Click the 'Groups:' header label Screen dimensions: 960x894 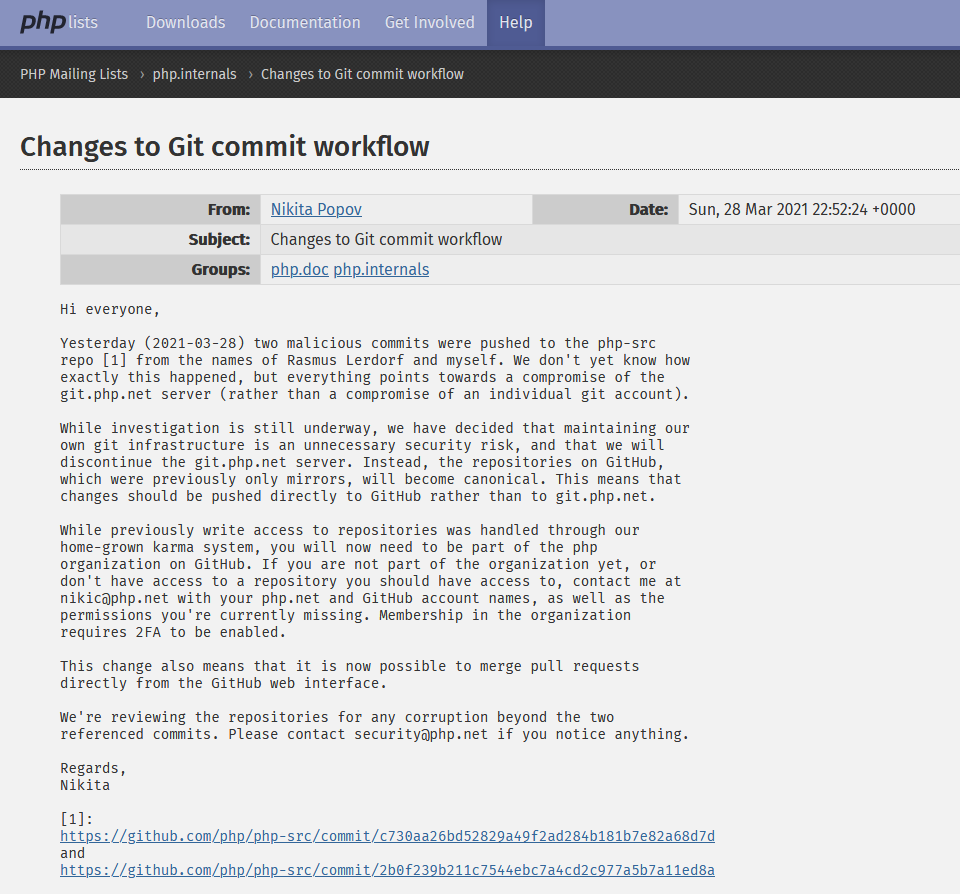[220, 269]
